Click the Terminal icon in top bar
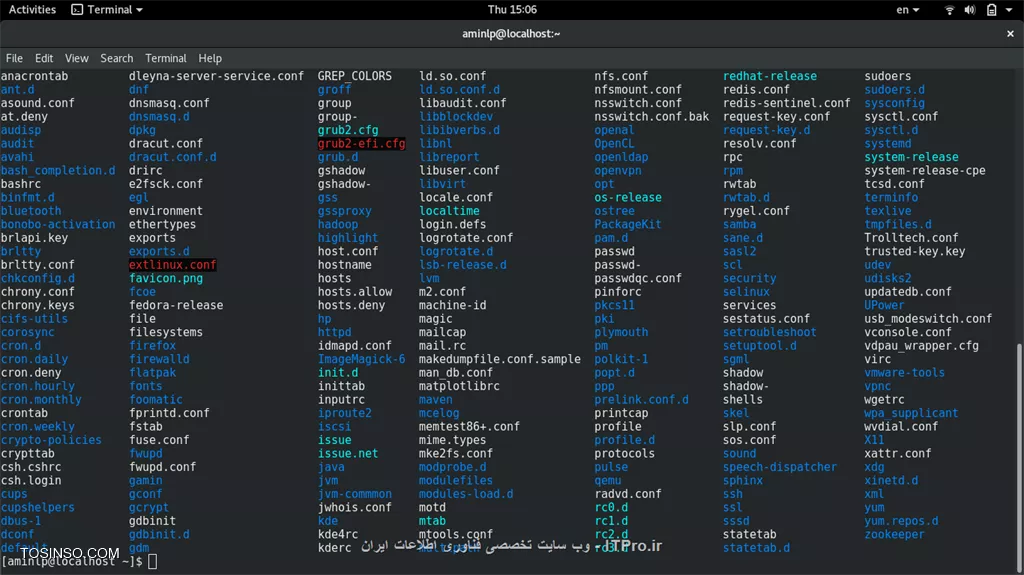The image size is (1024, 575). coord(77,10)
